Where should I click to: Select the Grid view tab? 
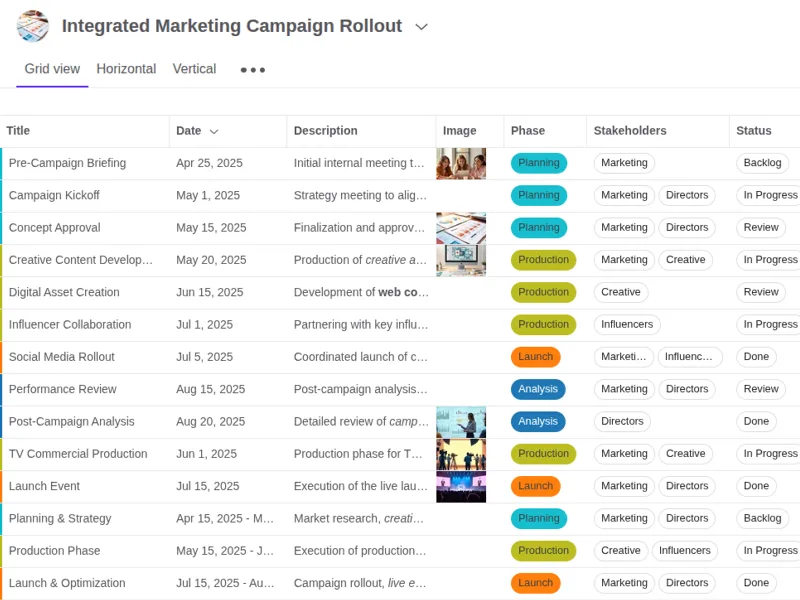point(51,69)
